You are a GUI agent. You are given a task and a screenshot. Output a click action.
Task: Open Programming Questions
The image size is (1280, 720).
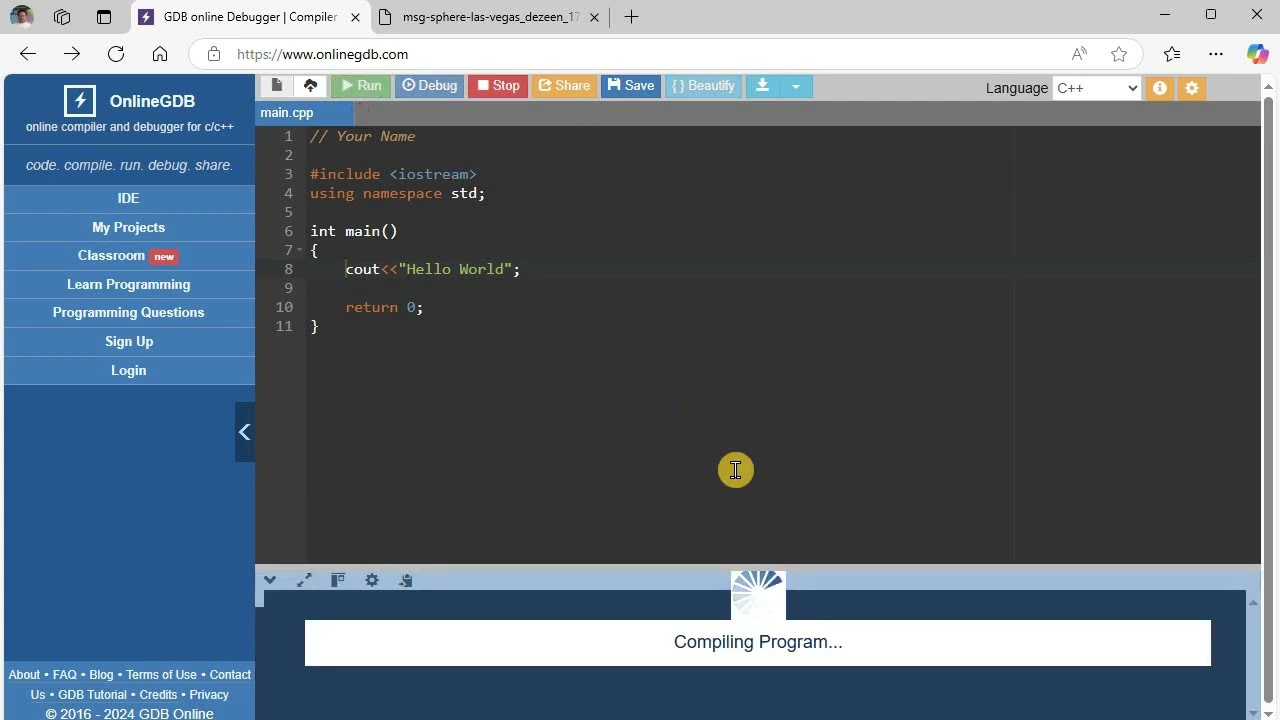[129, 312]
